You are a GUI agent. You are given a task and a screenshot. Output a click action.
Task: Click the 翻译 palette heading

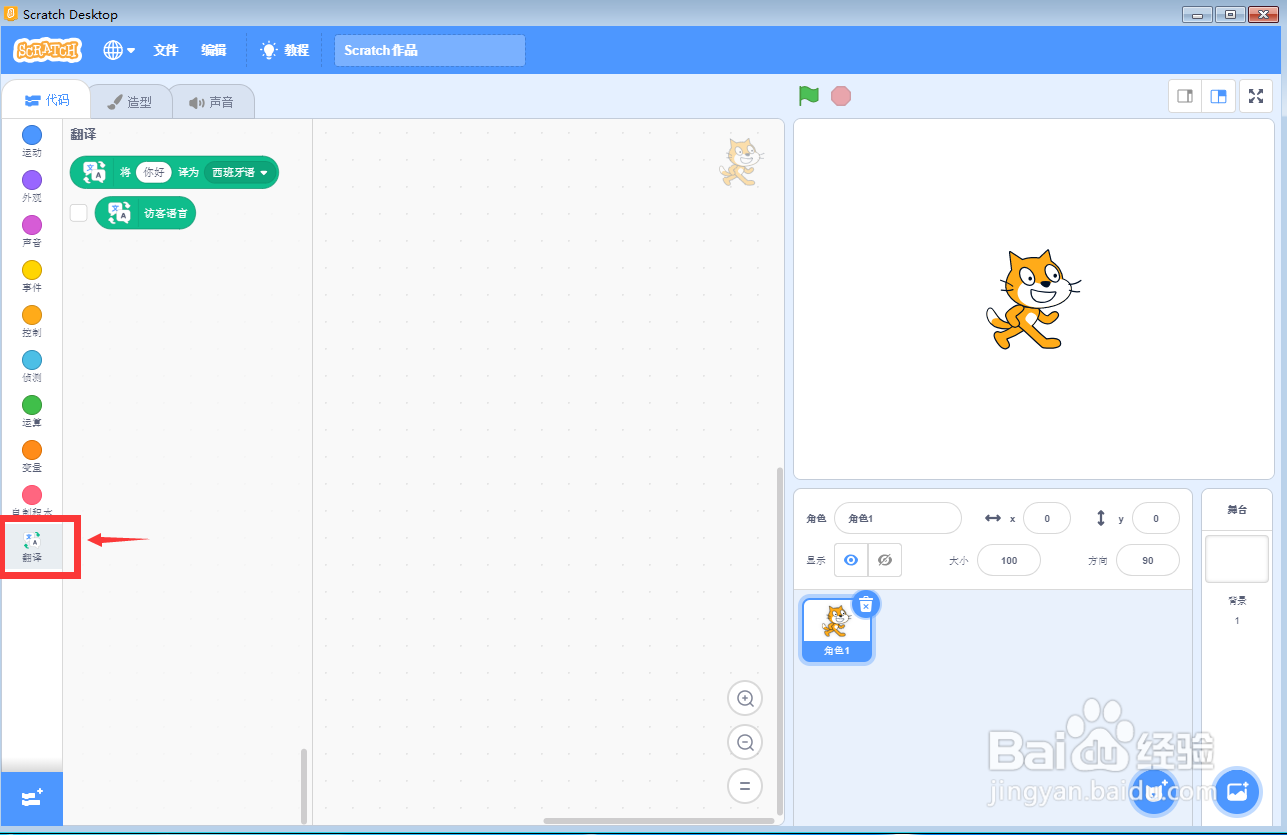coord(83,134)
